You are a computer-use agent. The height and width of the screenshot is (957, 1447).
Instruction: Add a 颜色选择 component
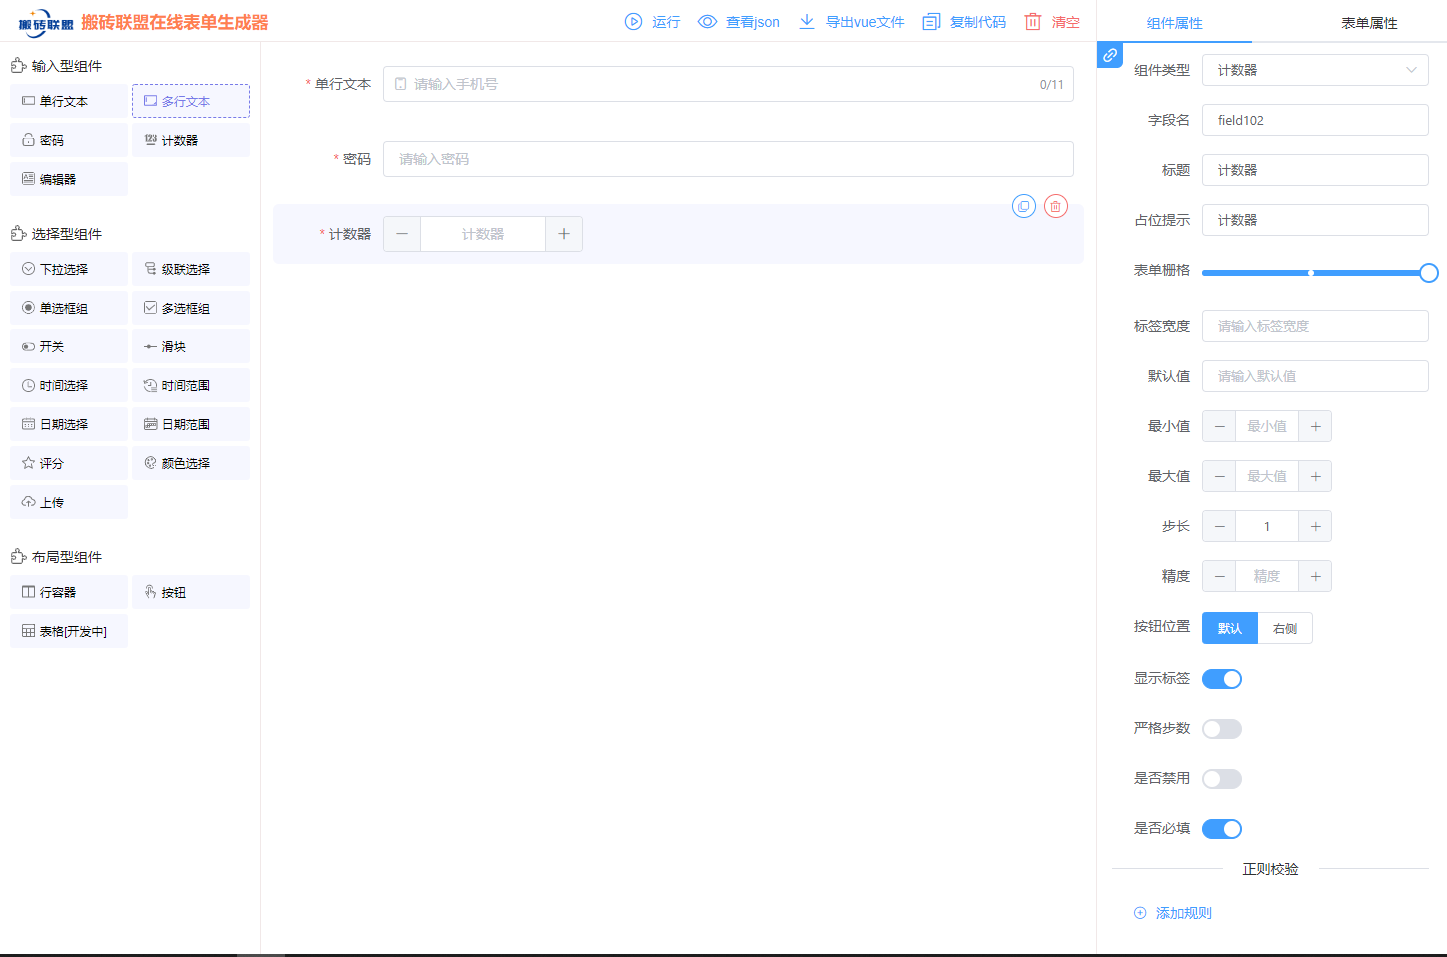pyautogui.click(x=190, y=462)
